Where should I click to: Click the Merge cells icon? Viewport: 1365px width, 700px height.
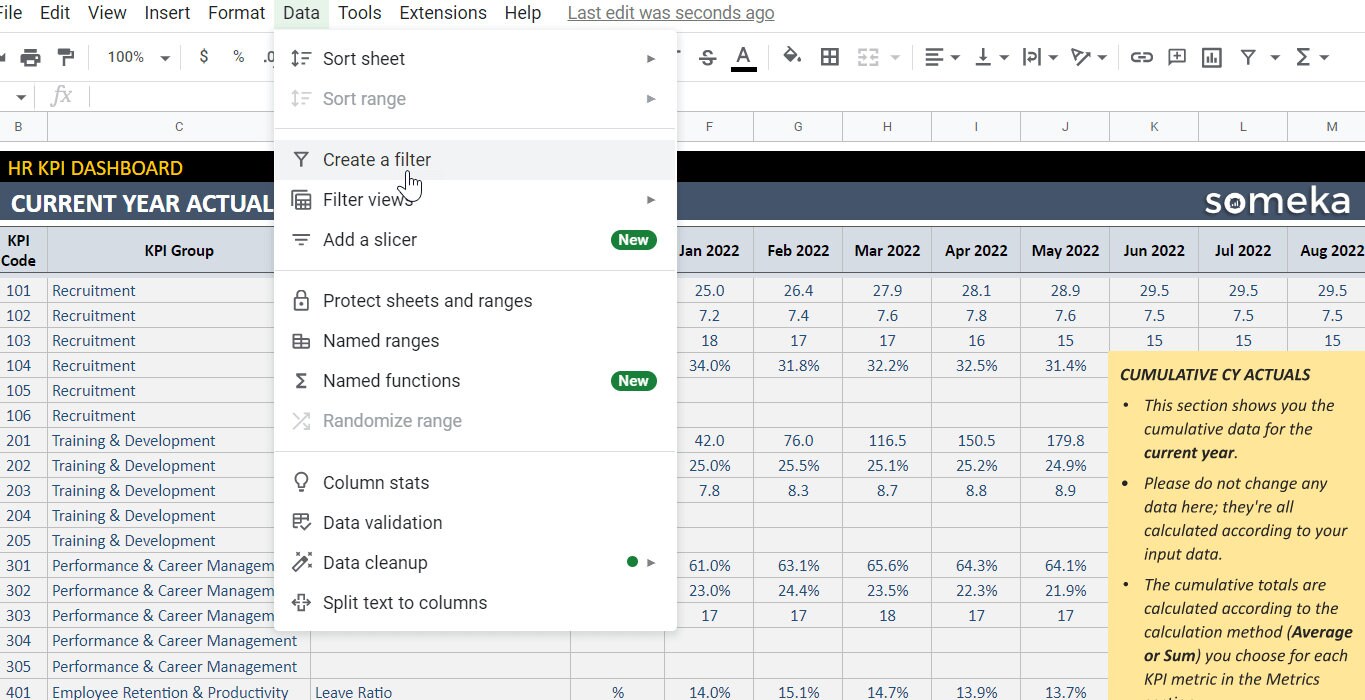point(868,57)
